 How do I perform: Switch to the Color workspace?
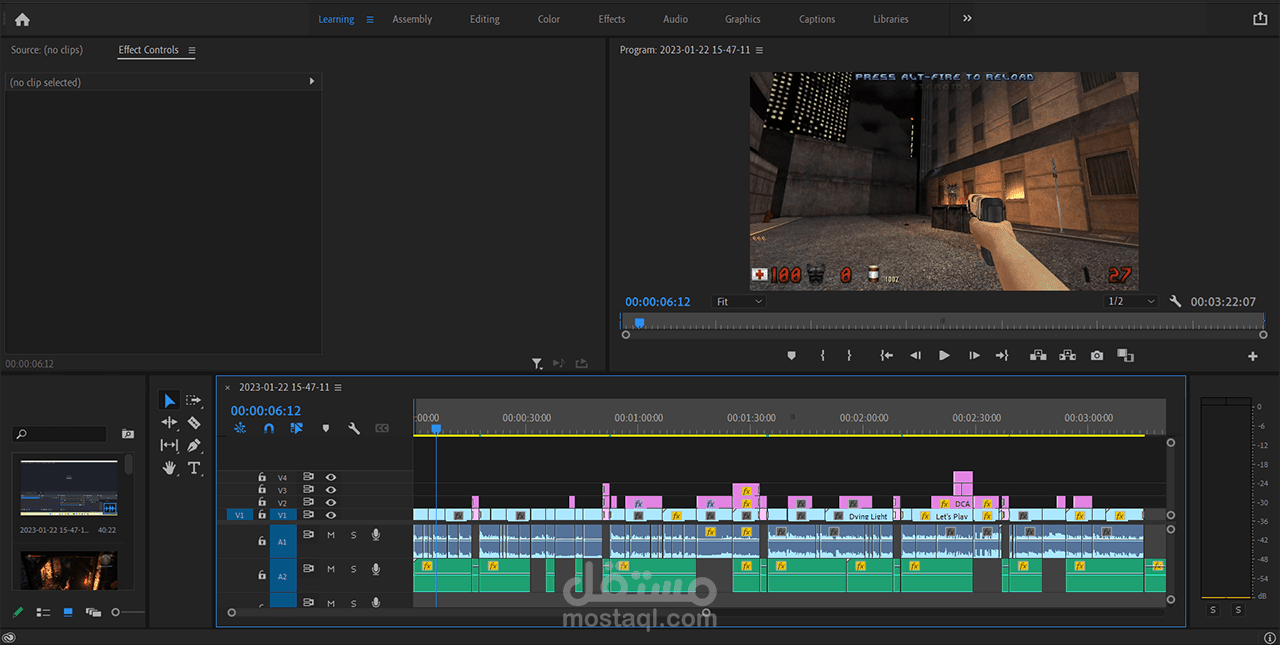[x=549, y=19]
